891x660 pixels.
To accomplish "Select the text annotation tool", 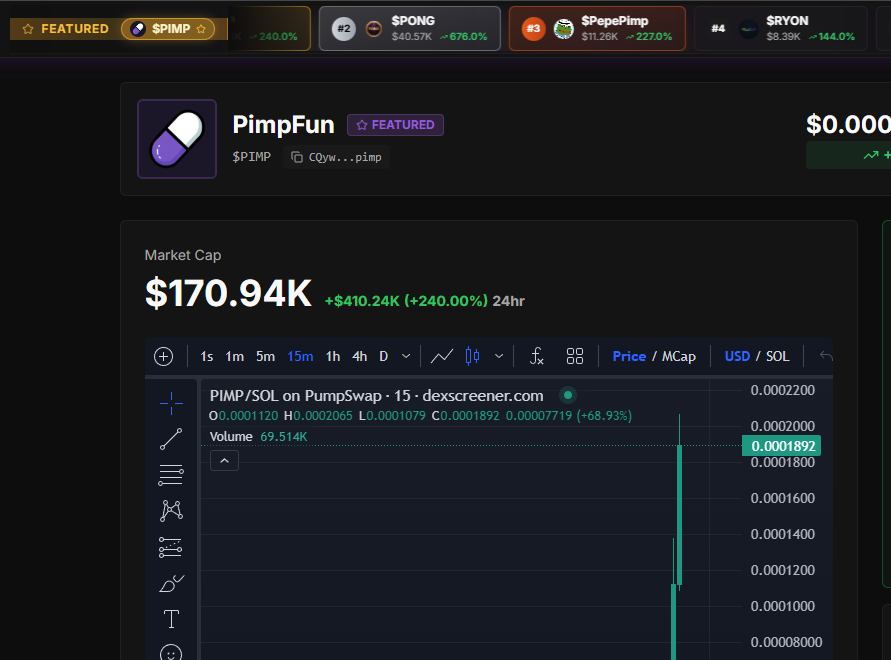I will pyautogui.click(x=171, y=619).
